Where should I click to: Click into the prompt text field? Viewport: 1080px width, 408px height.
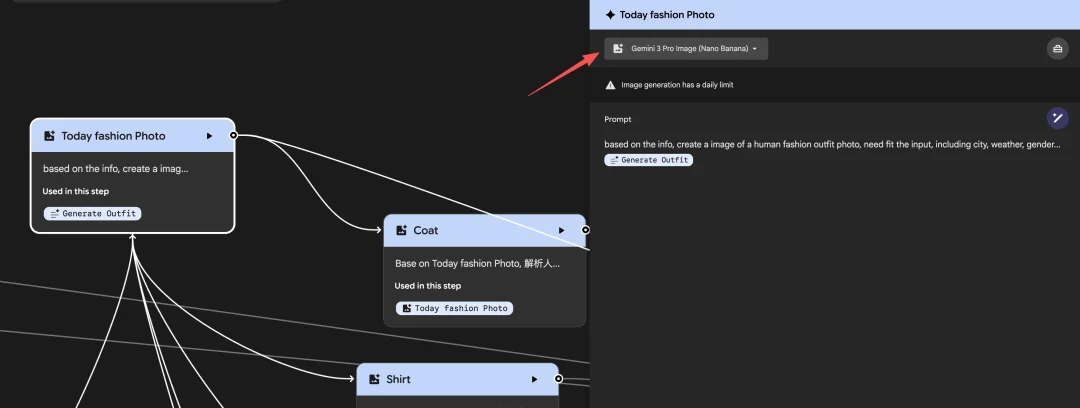pyautogui.click(x=832, y=144)
